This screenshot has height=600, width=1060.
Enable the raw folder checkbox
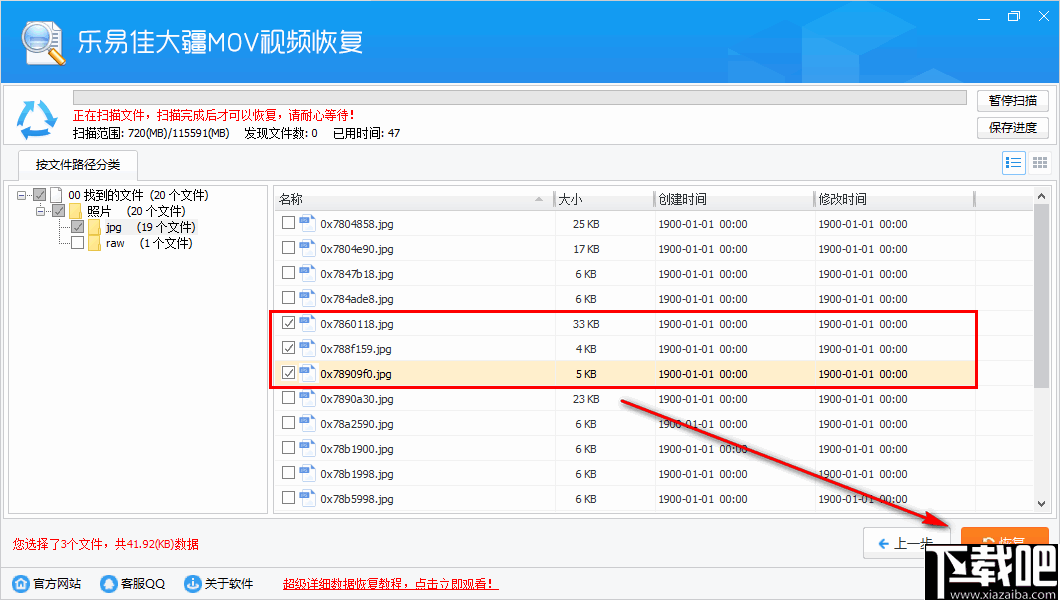point(77,242)
